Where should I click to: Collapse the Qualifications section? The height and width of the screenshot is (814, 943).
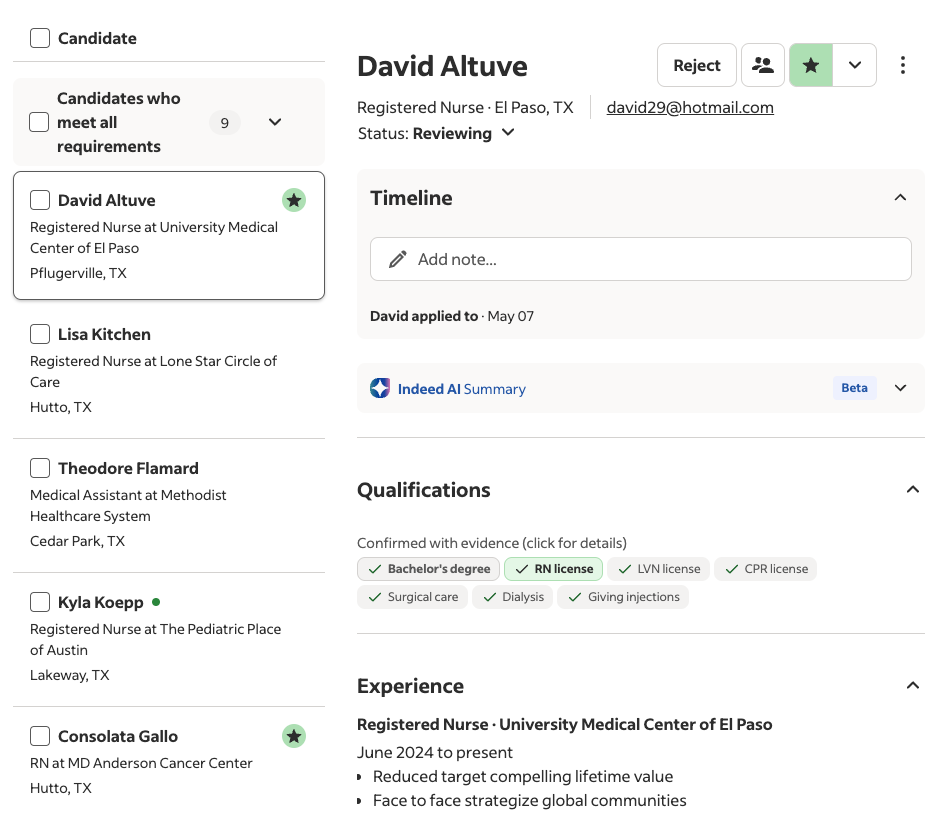(x=912, y=489)
